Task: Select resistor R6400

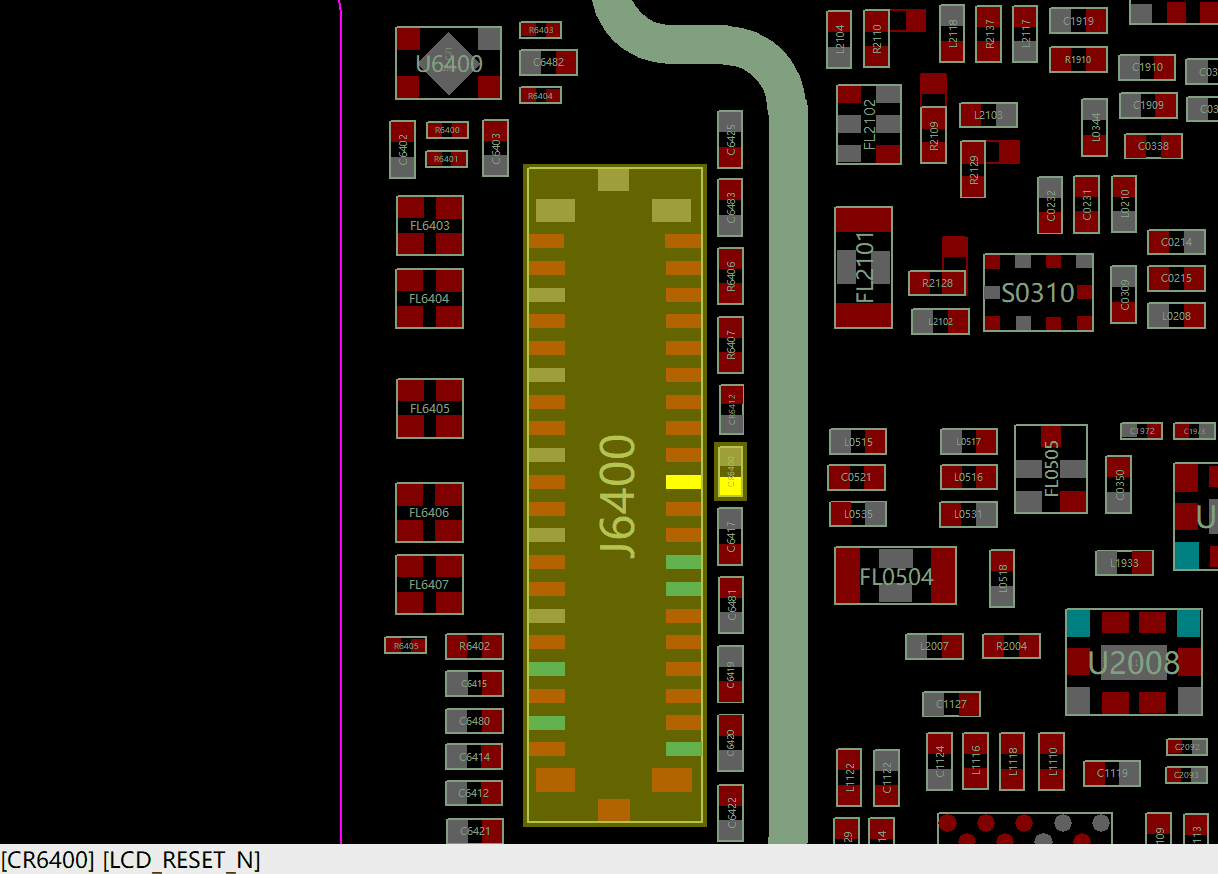Action: coord(447,130)
